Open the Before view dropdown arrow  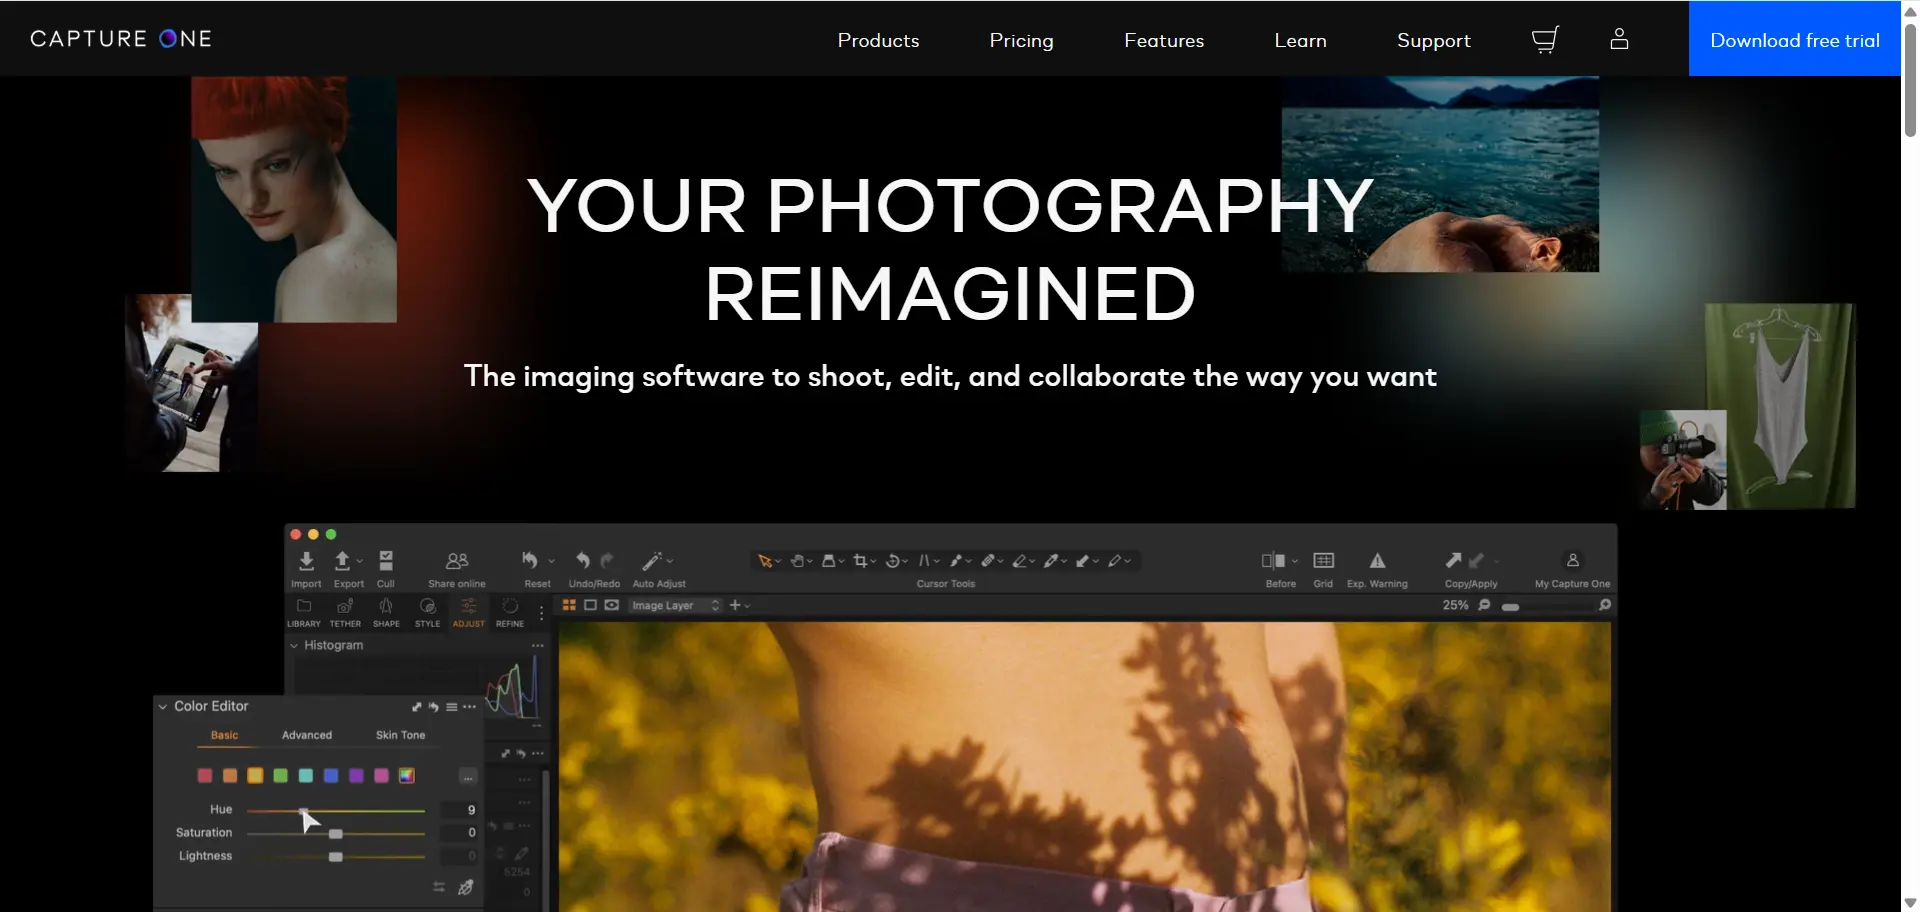(1295, 561)
